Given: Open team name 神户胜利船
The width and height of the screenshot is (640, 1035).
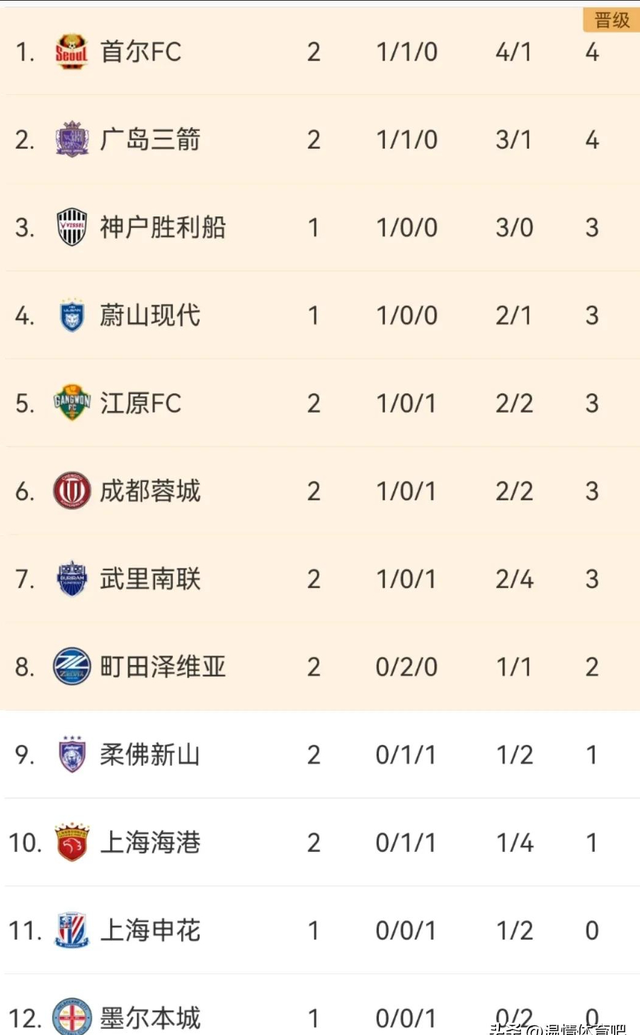Looking at the screenshot, I should 163,227.
